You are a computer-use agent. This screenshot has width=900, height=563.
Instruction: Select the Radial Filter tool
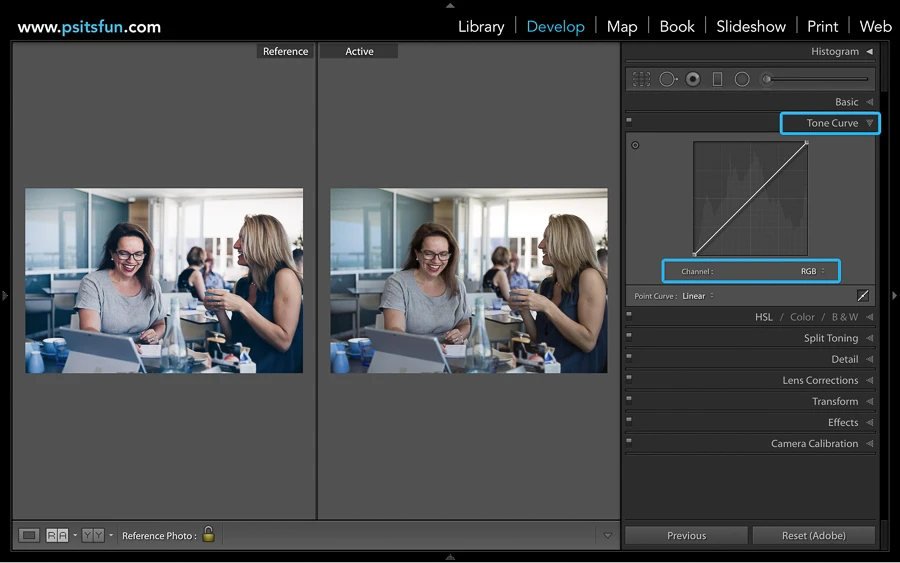coord(742,79)
